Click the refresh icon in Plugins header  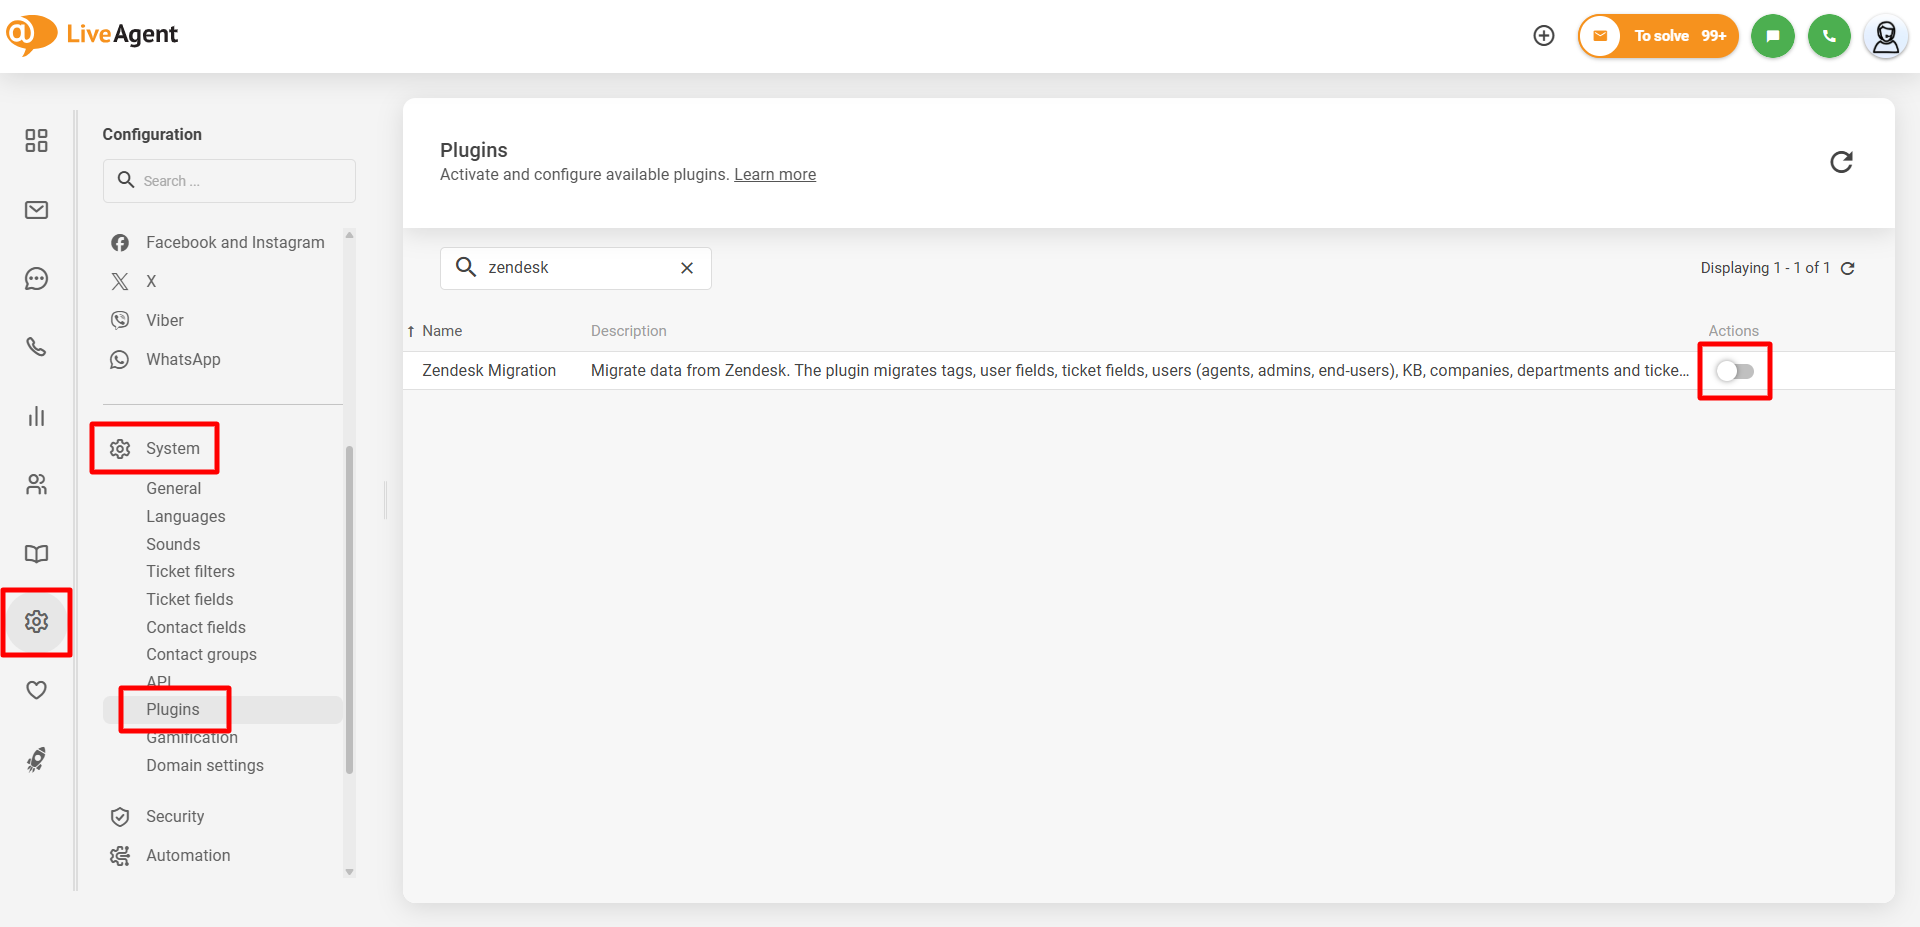1841,162
